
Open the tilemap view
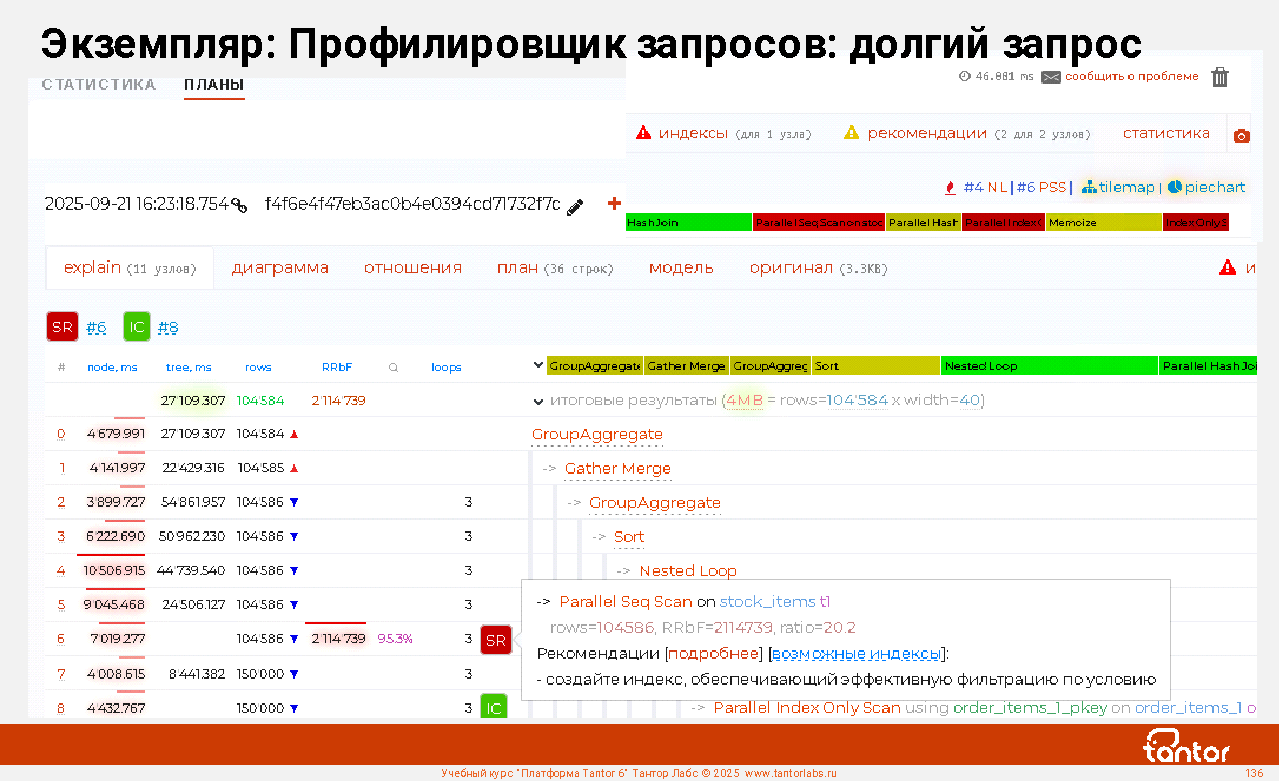[x=1118, y=187]
